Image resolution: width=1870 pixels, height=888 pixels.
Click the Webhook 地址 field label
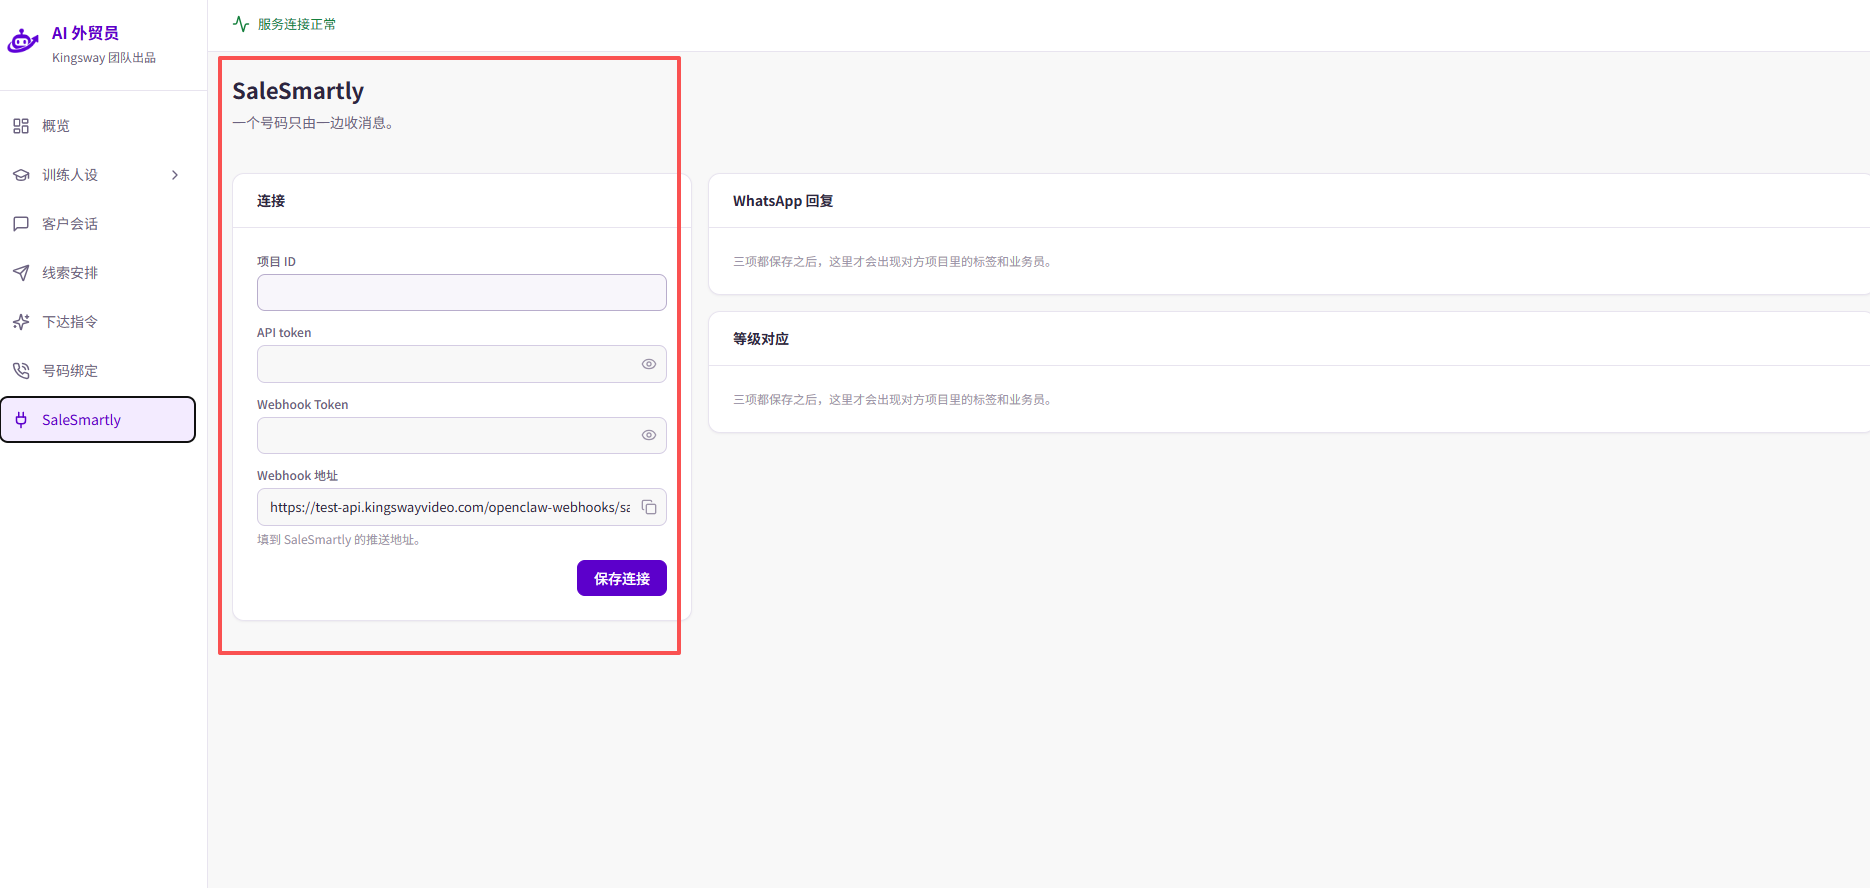pos(297,476)
